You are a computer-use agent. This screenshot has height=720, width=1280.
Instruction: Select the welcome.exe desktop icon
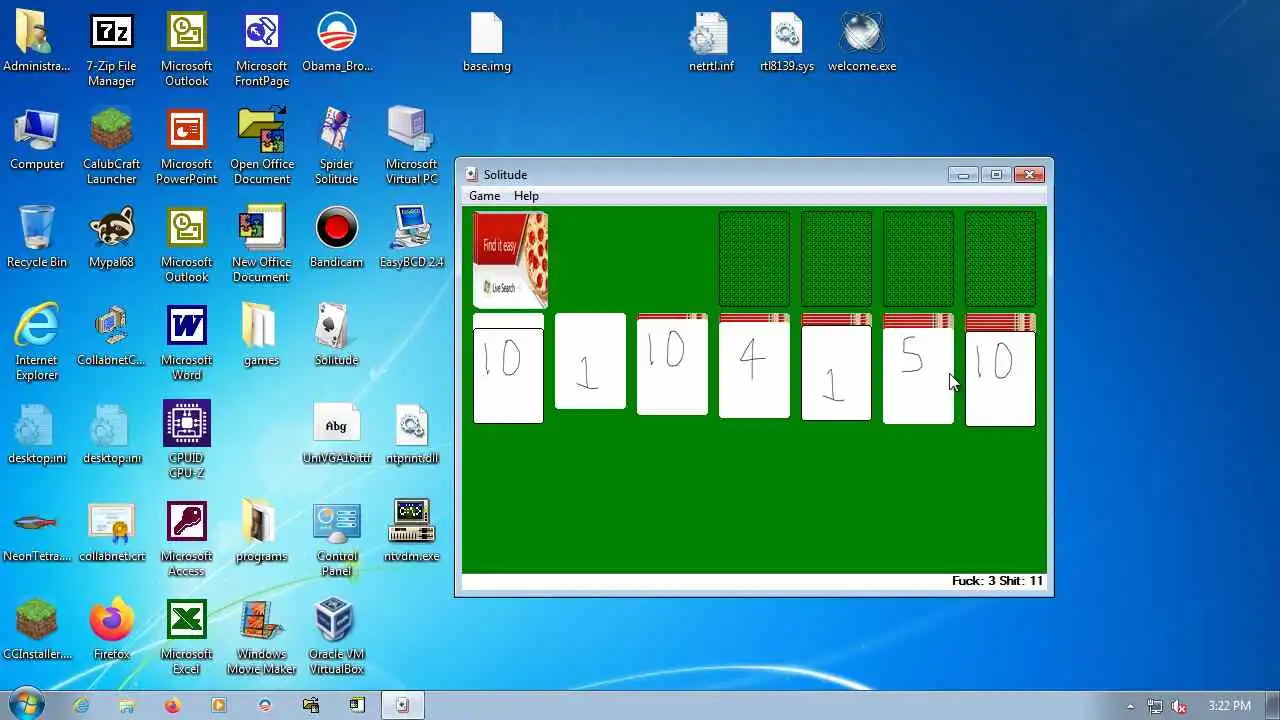pos(862,42)
